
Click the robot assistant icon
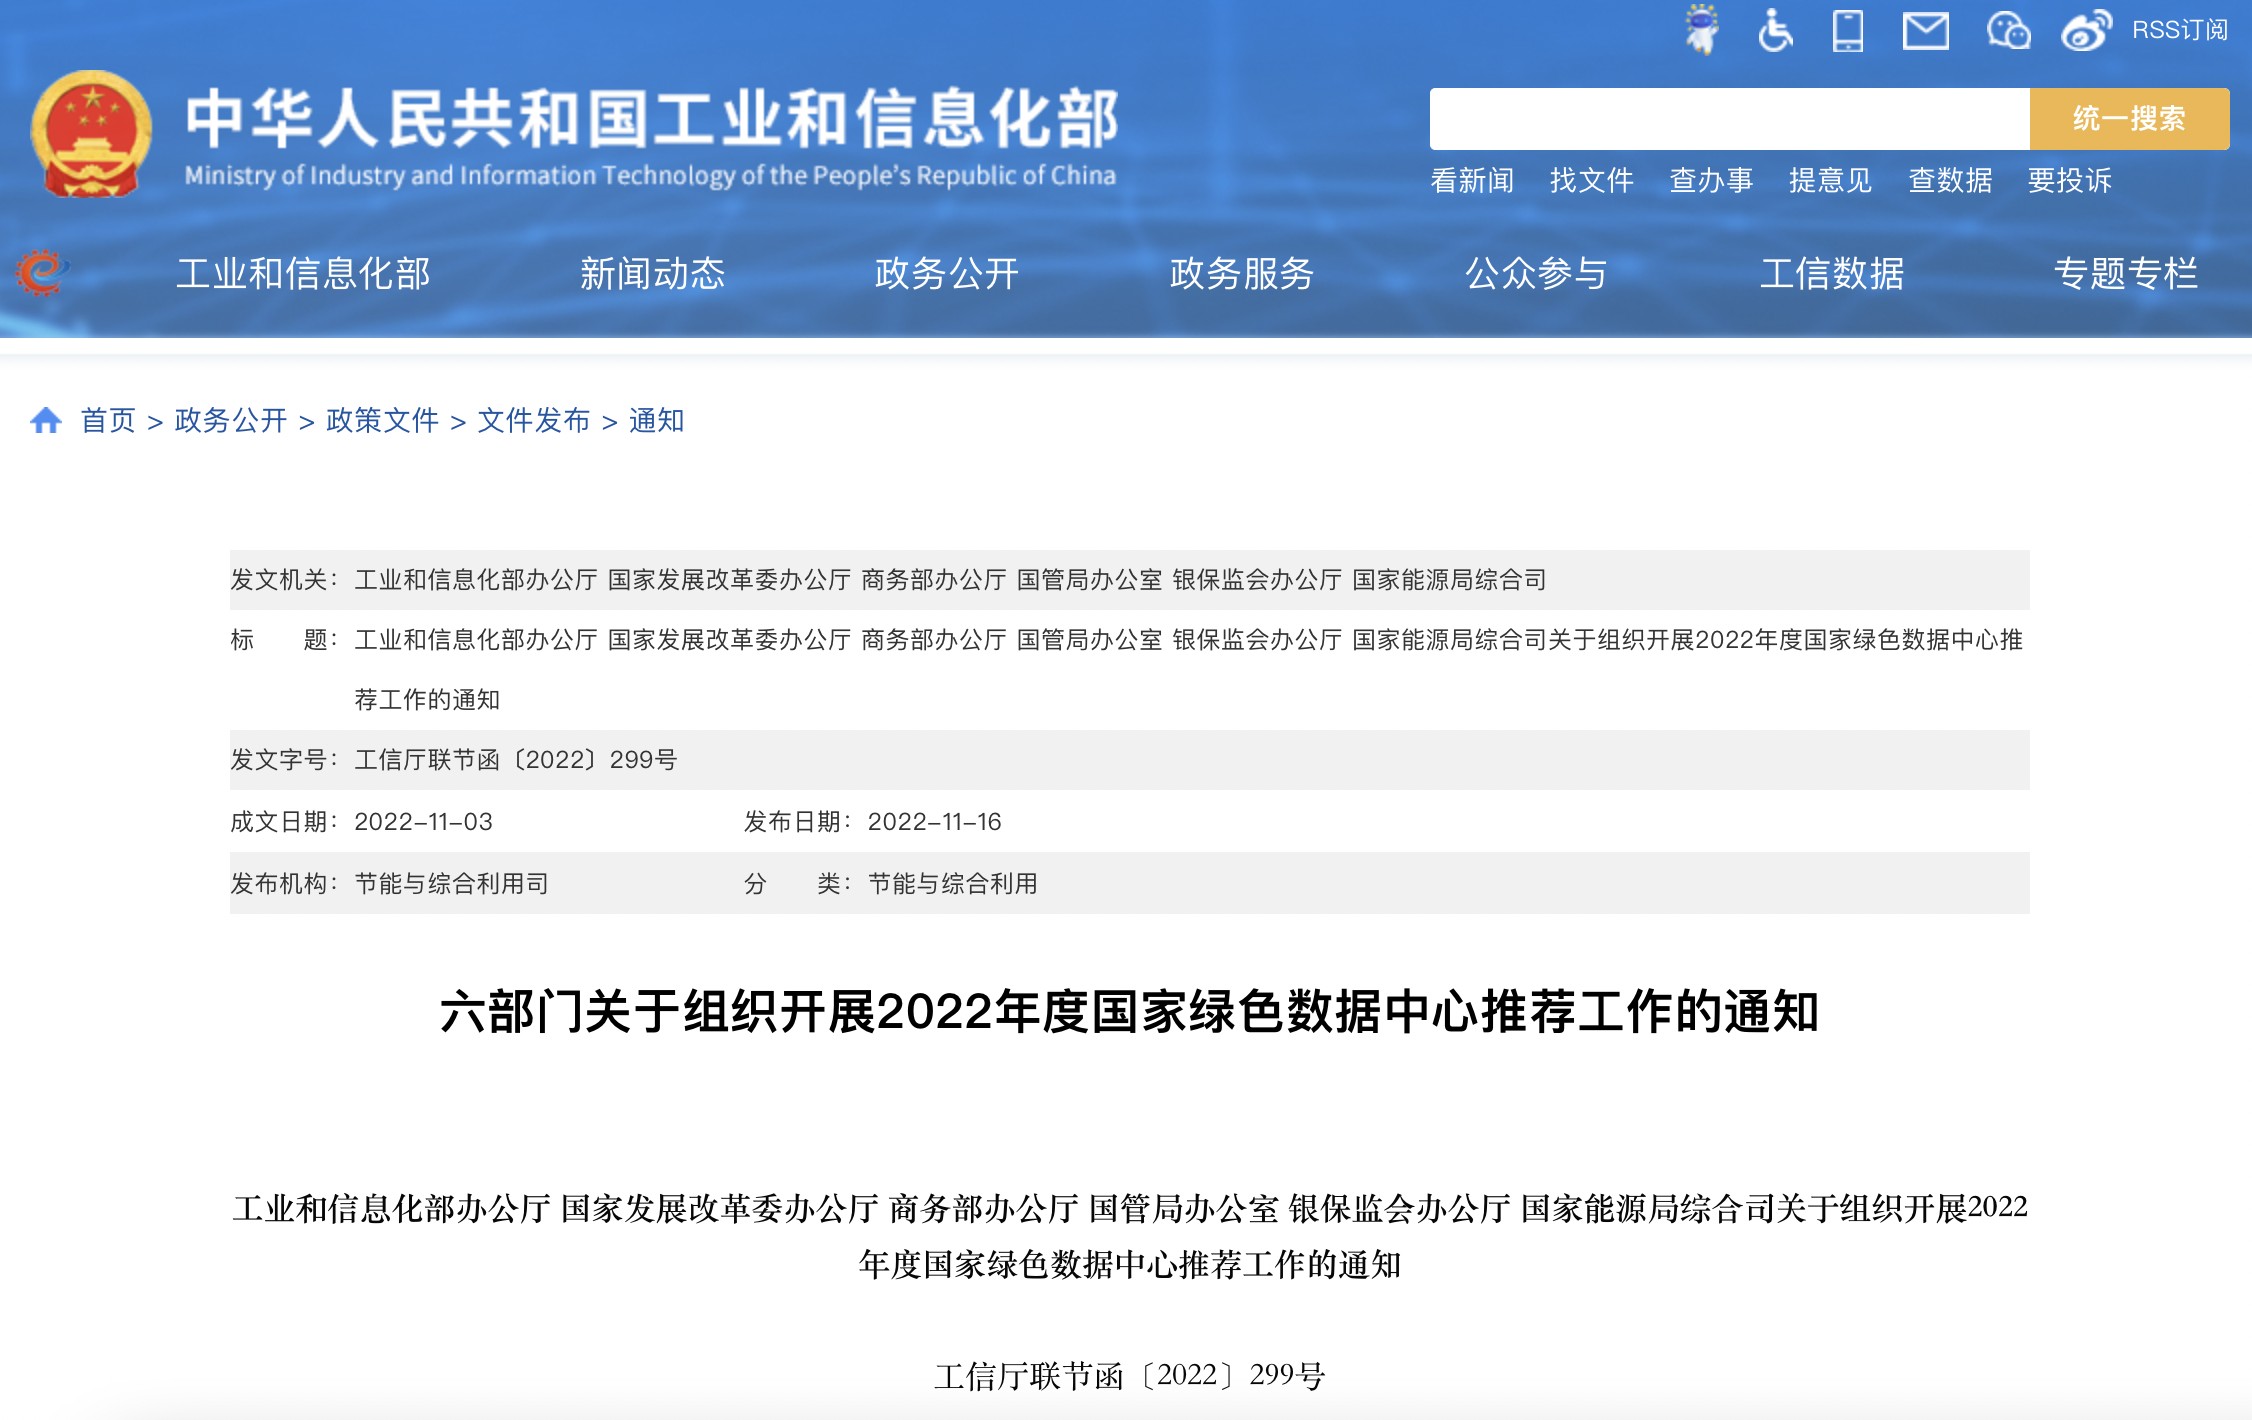point(1701,30)
